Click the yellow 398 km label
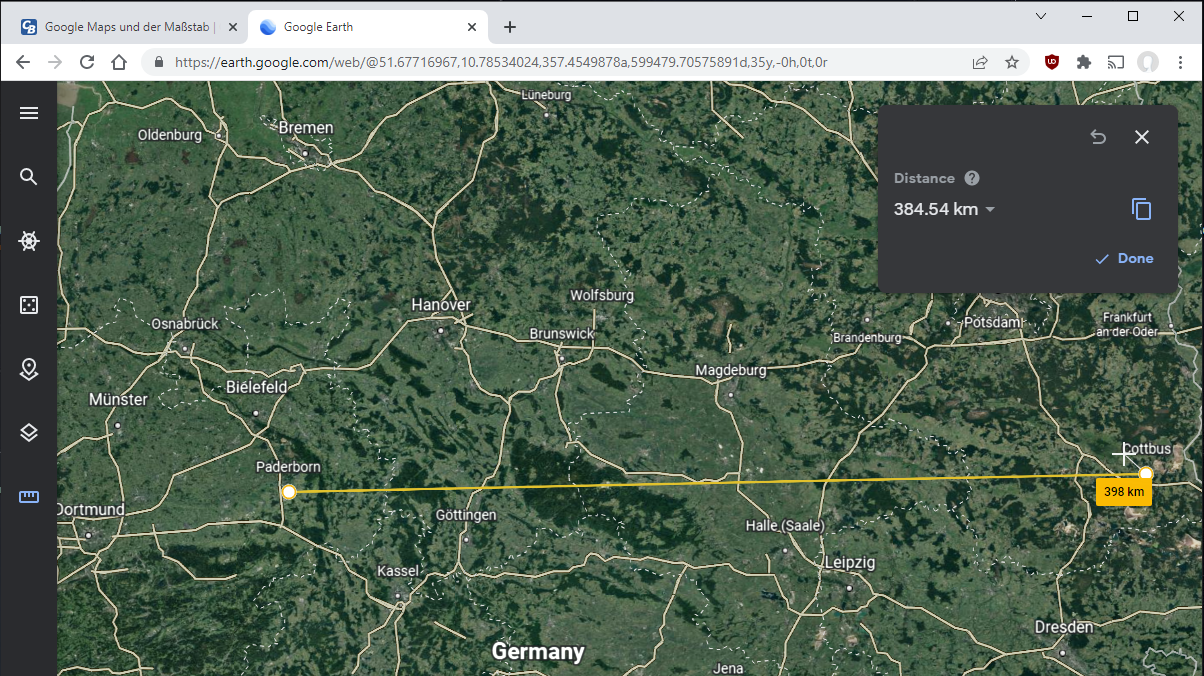 click(x=1124, y=492)
